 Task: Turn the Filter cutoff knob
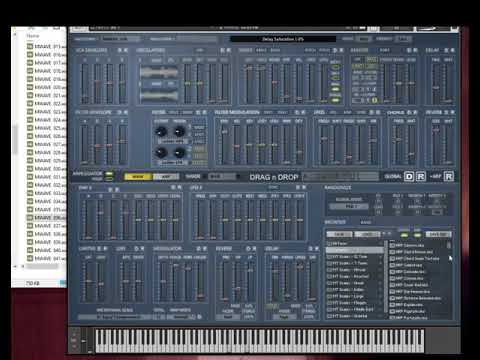point(161,131)
